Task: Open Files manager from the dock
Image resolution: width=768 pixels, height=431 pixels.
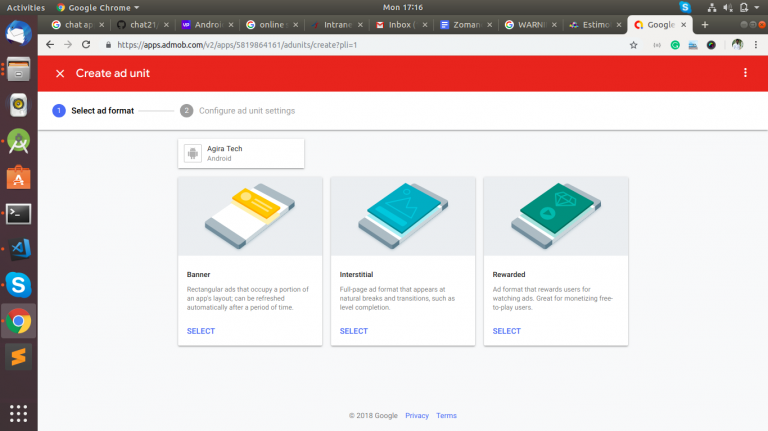Action: (19, 69)
